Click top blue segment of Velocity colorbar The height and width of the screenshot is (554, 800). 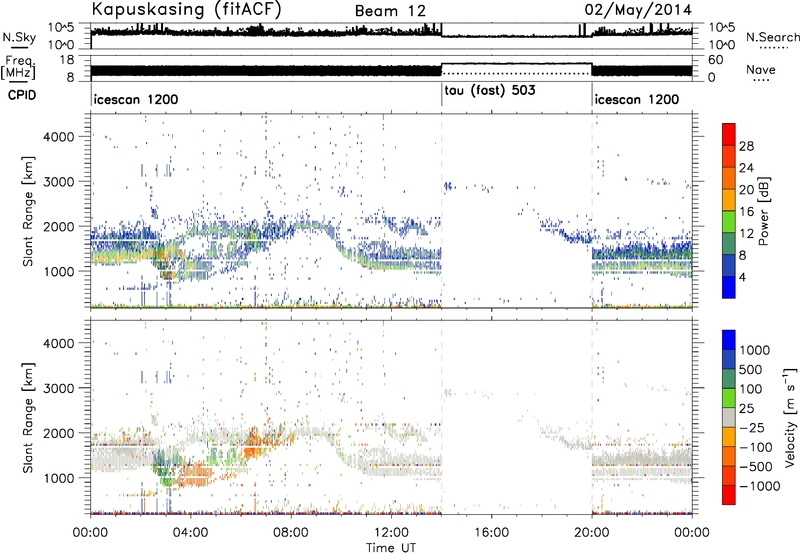(x=729, y=340)
